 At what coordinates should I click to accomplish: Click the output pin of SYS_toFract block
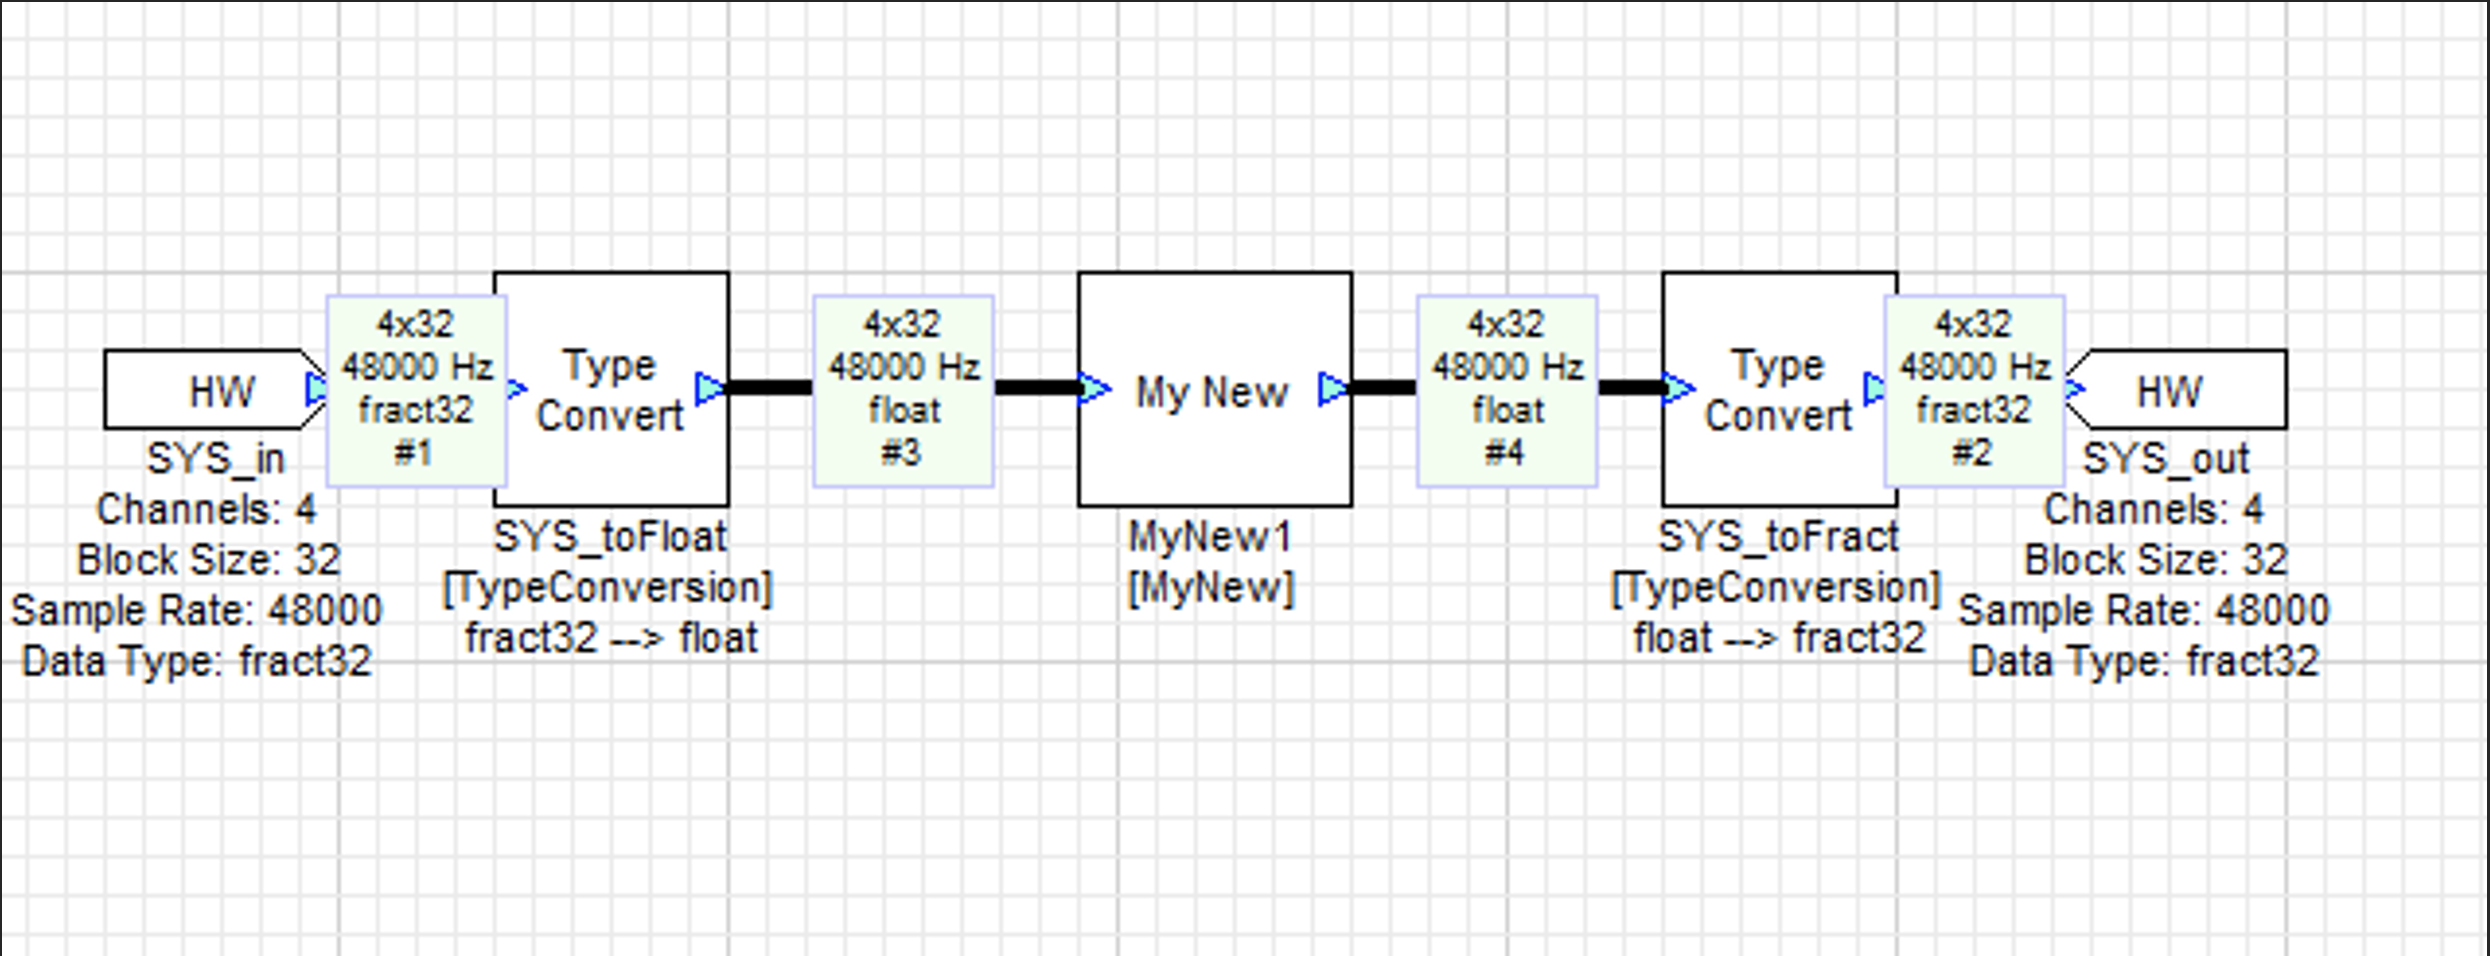[x=1874, y=388]
